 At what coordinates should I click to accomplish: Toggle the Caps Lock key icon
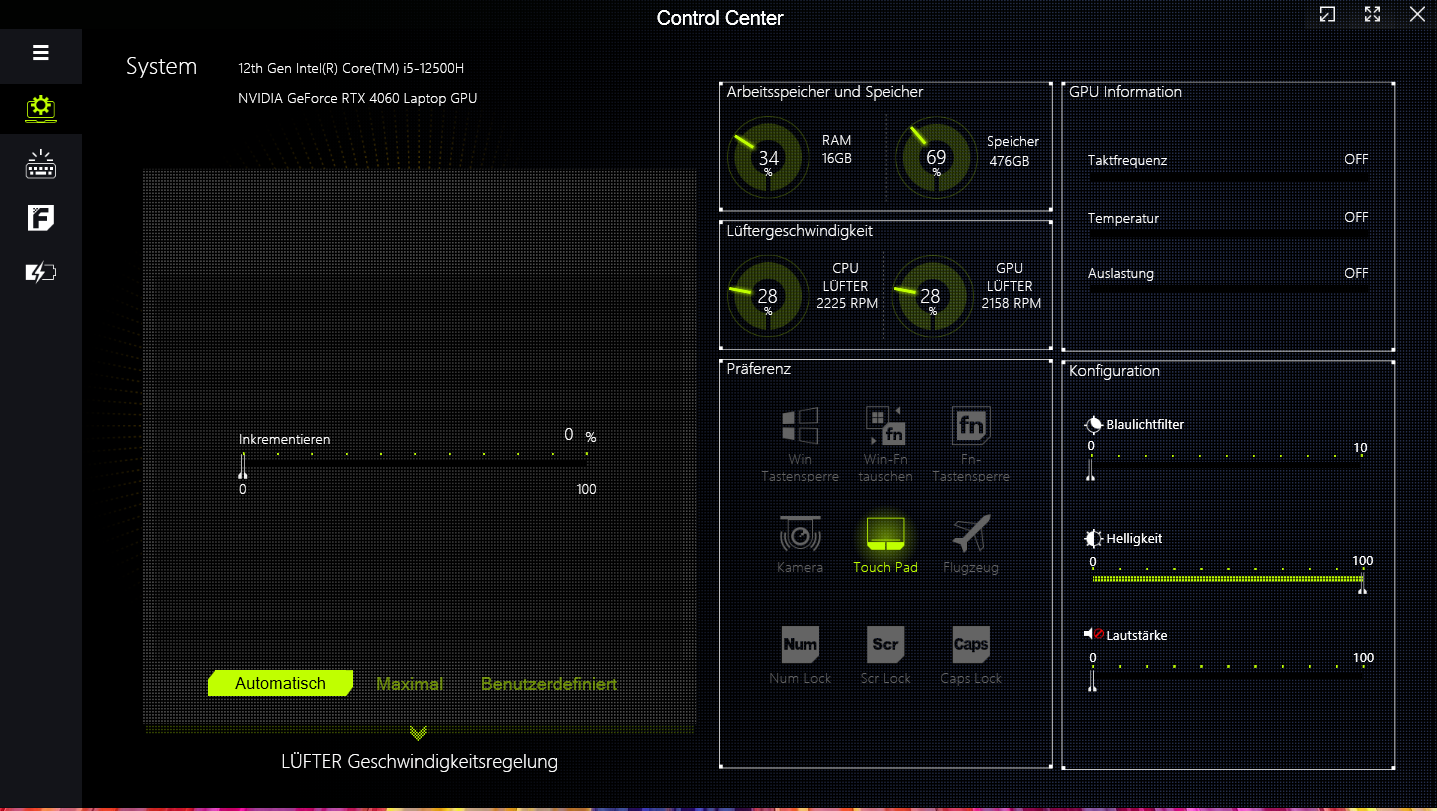[x=971, y=645]
